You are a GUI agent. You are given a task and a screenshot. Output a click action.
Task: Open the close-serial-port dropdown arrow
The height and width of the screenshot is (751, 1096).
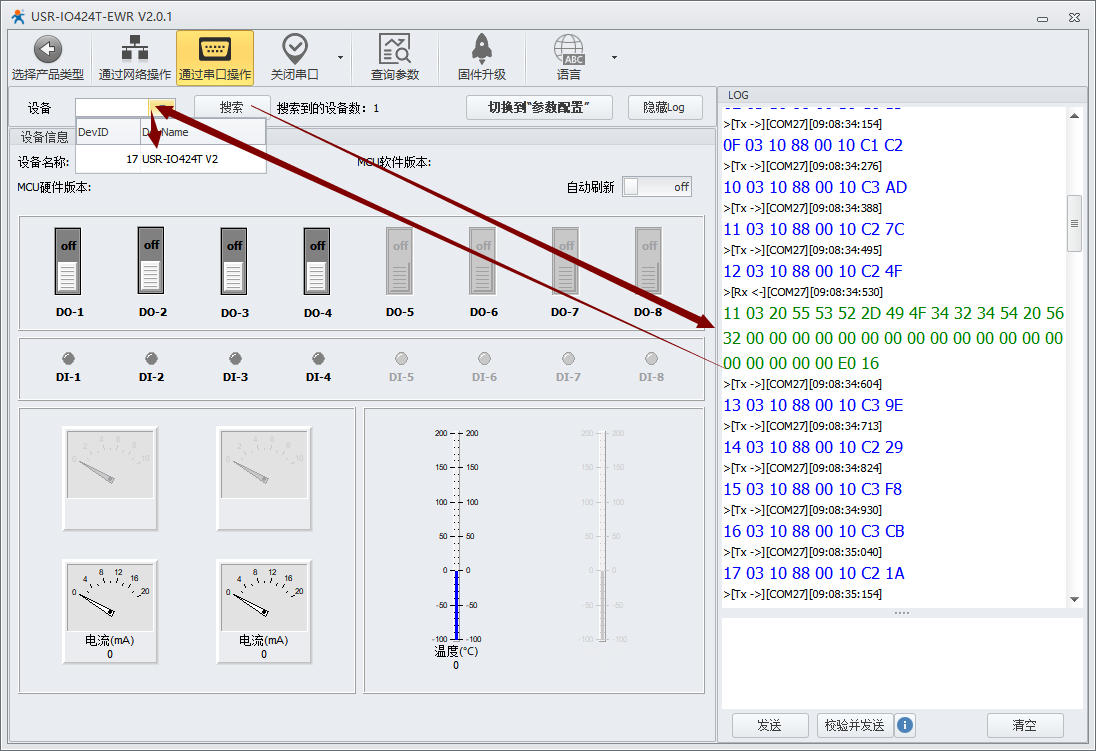[x=340, y=57]
